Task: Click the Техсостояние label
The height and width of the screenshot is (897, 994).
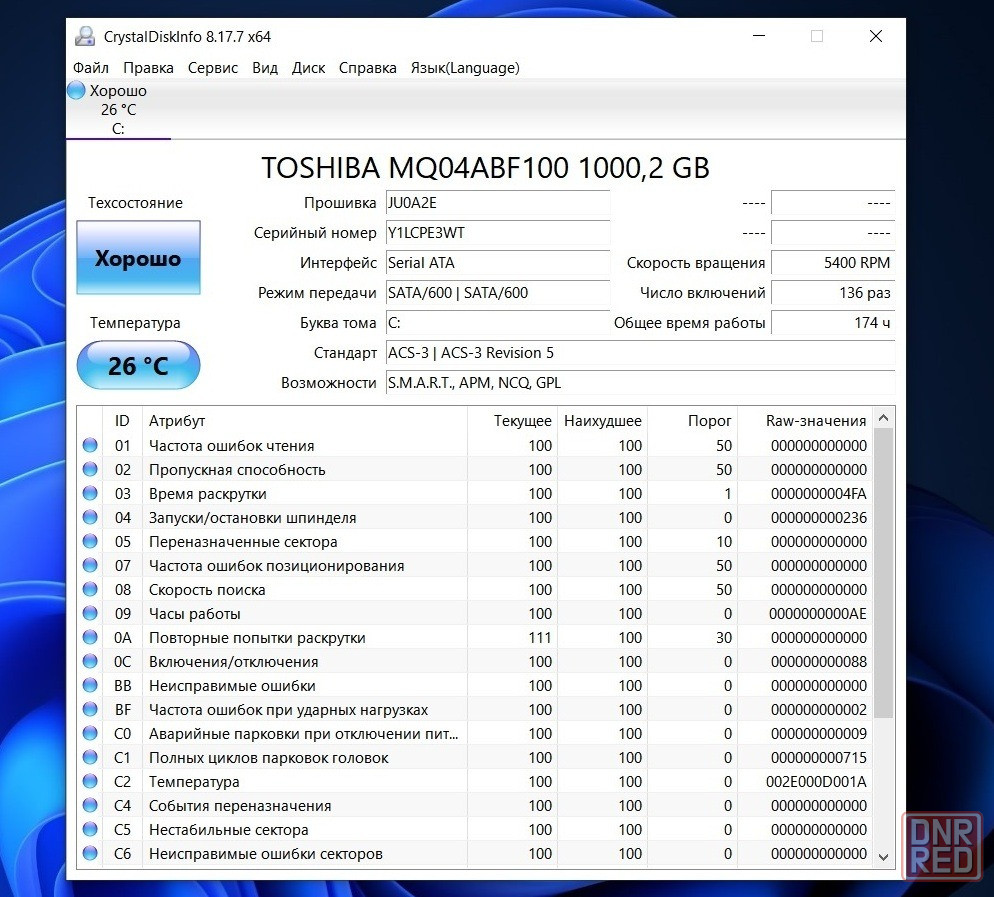Action: coord(135,203)
